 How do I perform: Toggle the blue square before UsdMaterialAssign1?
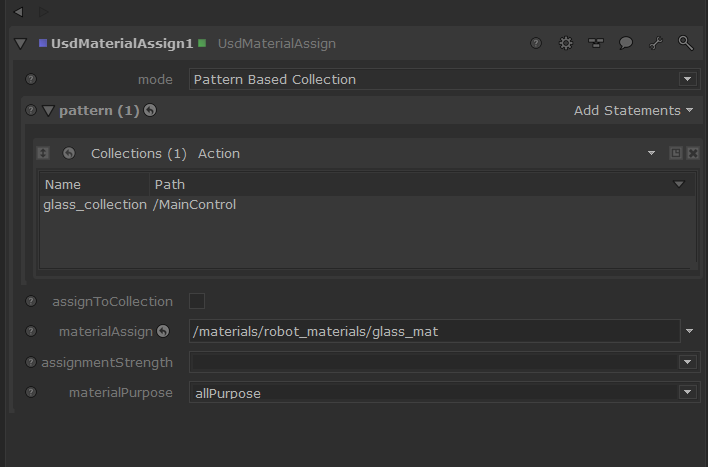tap(42, 43)
